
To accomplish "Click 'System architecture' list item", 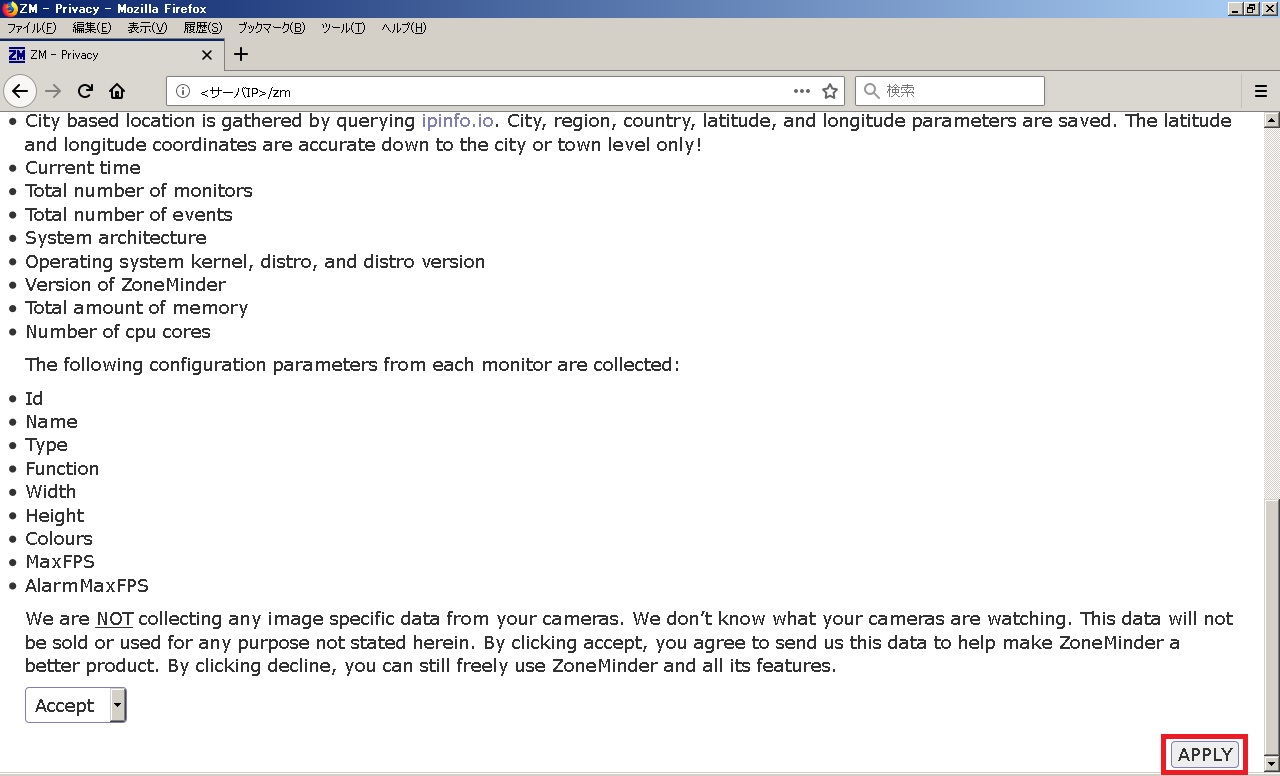I will point(116,238).
